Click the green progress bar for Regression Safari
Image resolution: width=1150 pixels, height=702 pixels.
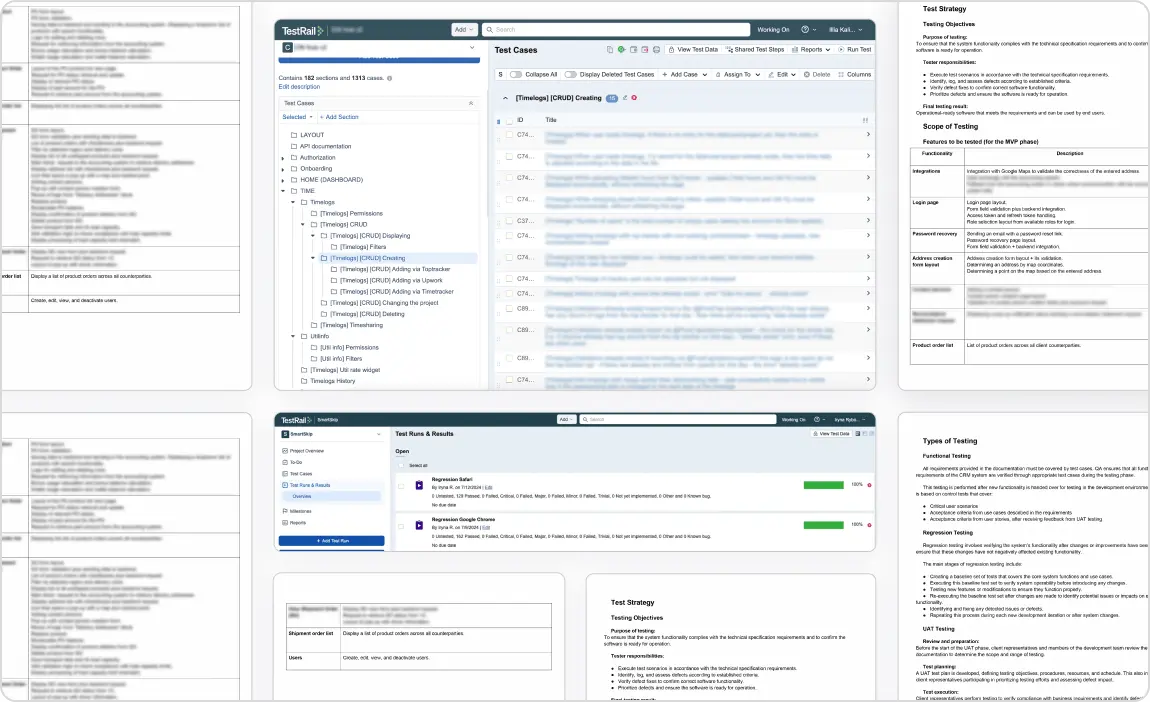(x=825, y=485)
